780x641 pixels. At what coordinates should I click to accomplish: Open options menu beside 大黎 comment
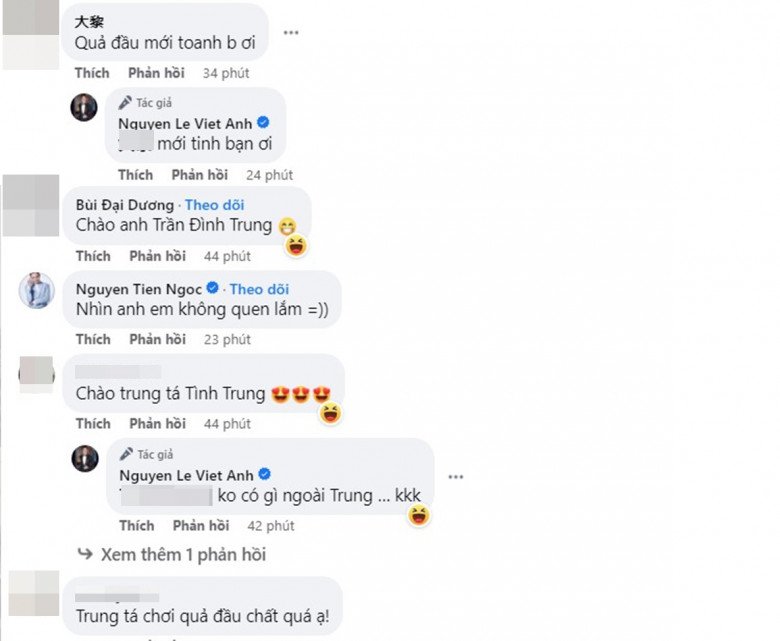[x=291, y=33]
